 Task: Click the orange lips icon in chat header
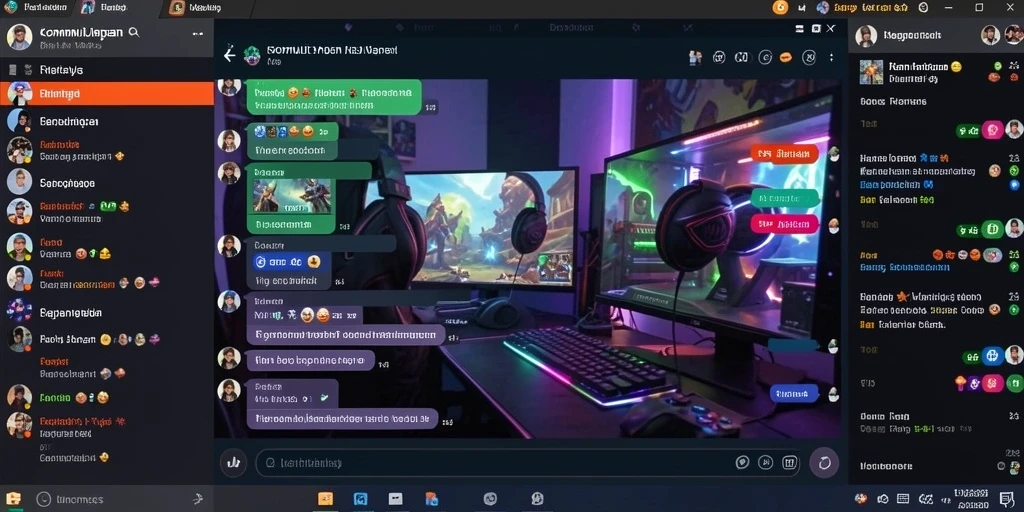[786, 57]
